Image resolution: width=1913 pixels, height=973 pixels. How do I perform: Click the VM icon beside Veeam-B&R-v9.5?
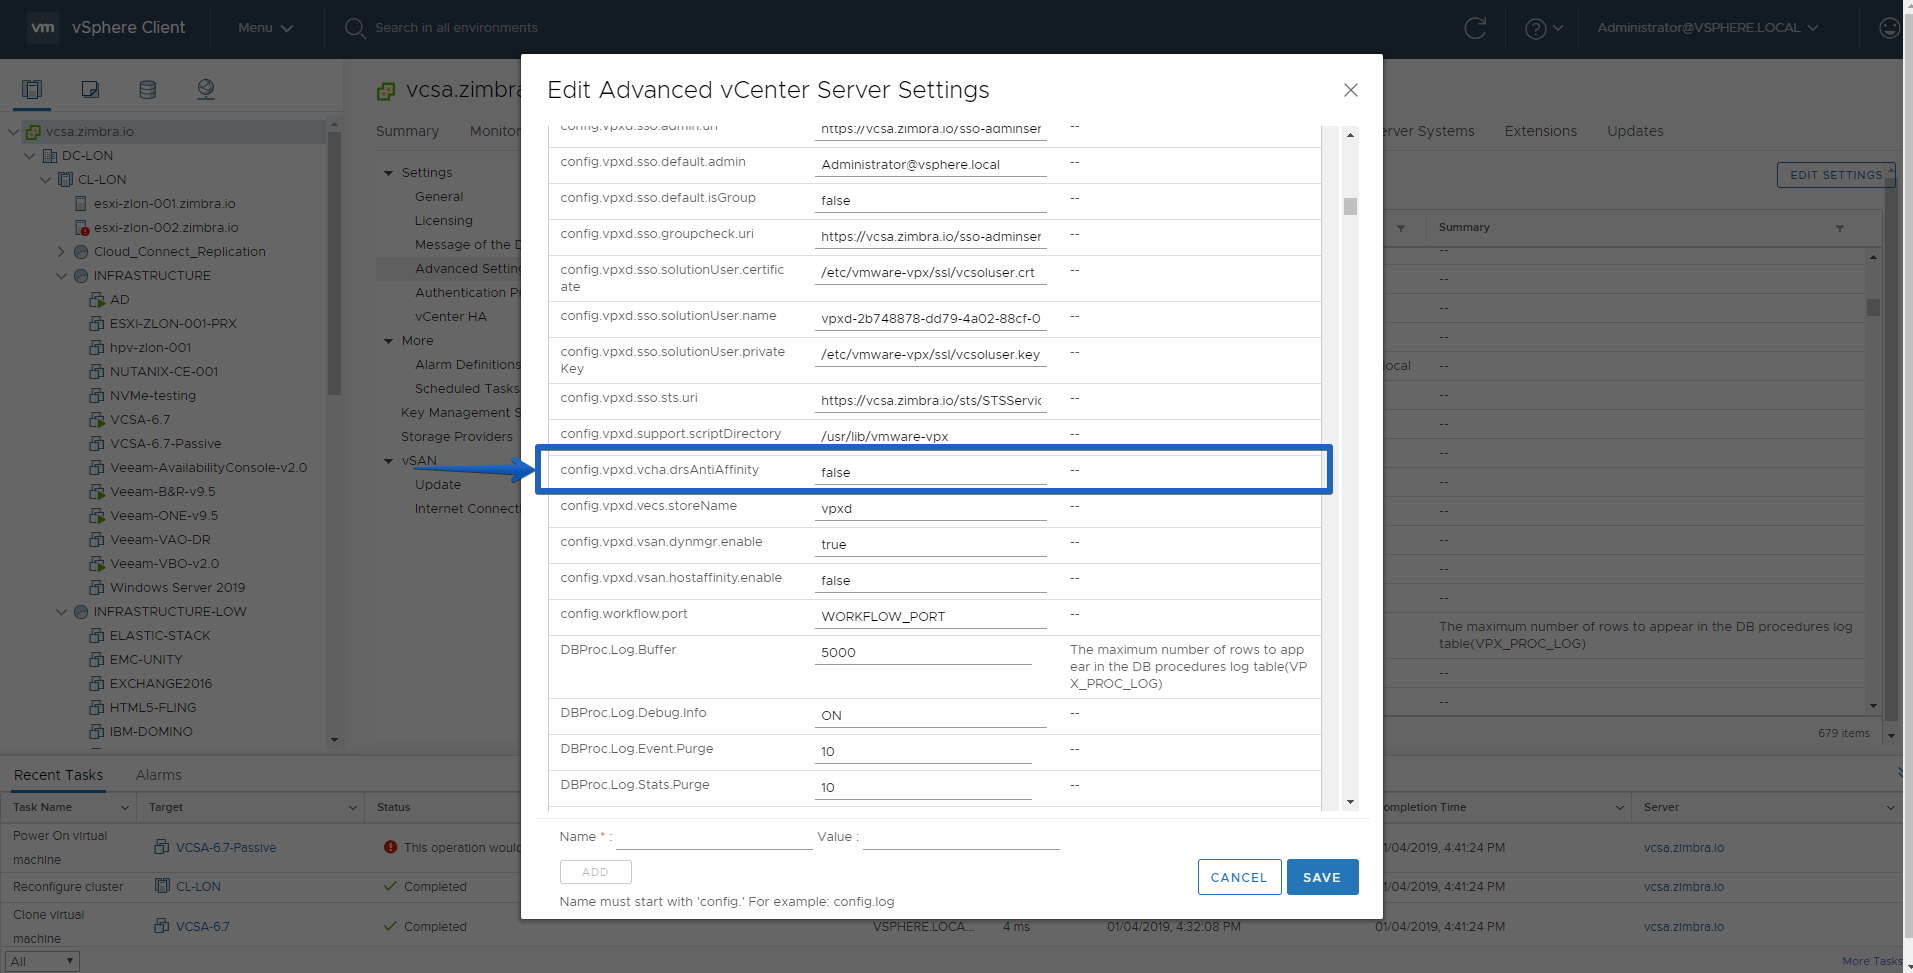coord(97,492)
